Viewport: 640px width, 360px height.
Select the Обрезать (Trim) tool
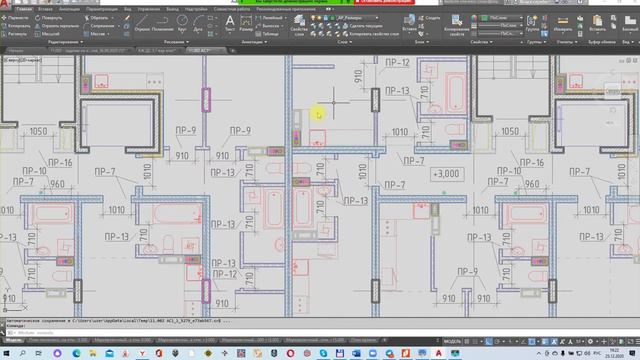pos(96,18)
